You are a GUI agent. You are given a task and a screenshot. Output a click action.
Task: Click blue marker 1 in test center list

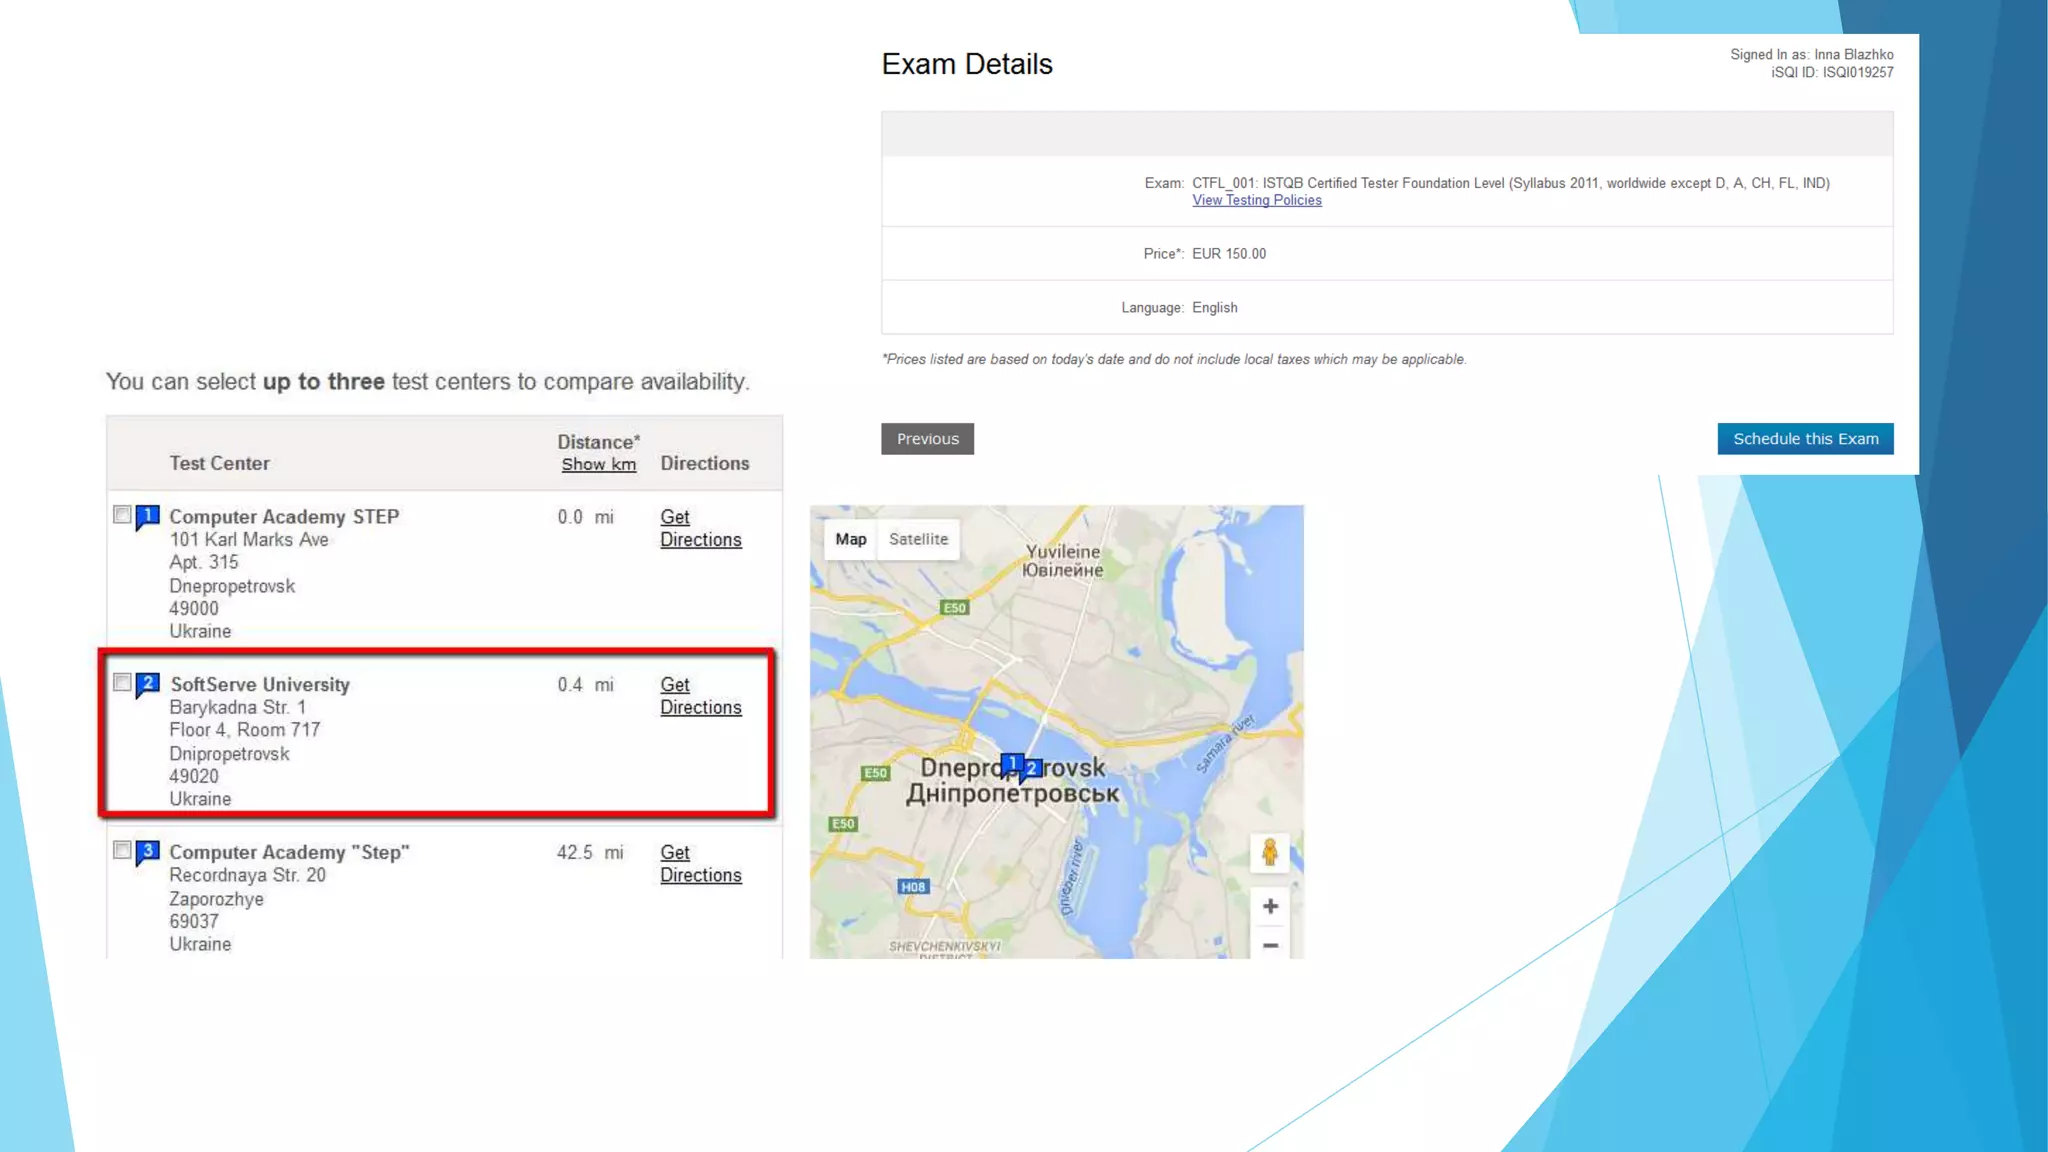click(x=148, y=516)
